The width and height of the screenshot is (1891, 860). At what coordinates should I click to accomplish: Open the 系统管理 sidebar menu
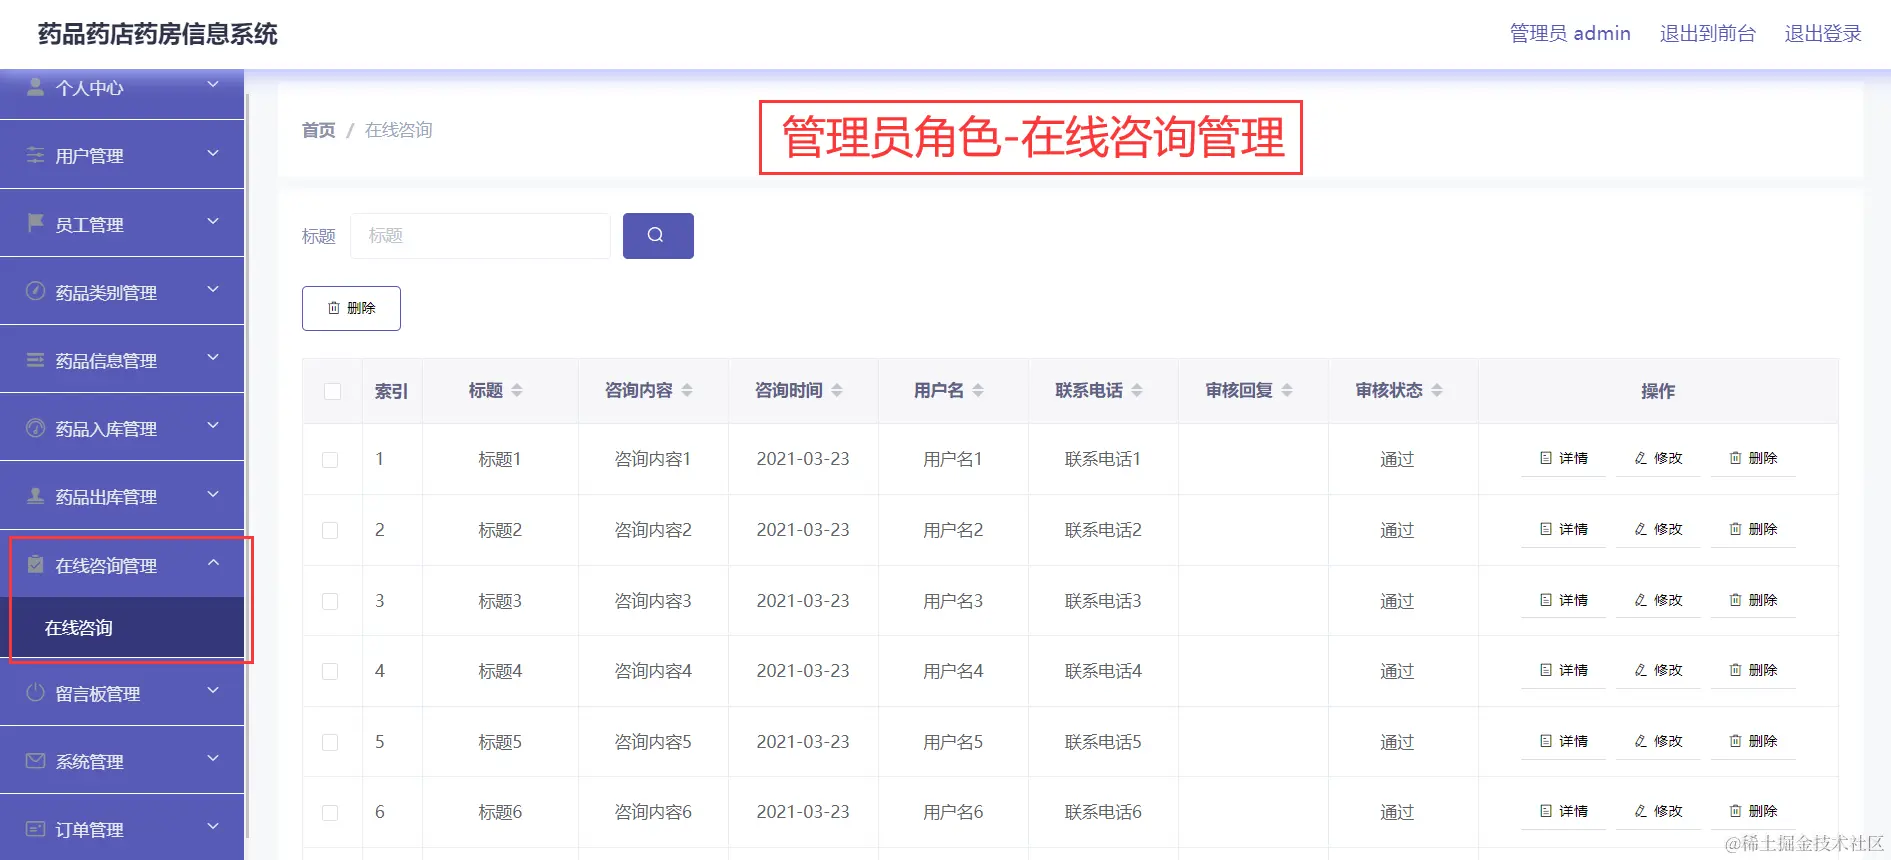coord(122,761)
